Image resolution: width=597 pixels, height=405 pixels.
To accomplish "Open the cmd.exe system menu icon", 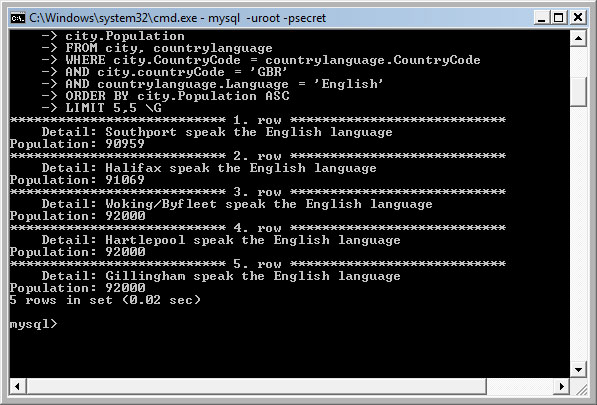I will (18, 18).
